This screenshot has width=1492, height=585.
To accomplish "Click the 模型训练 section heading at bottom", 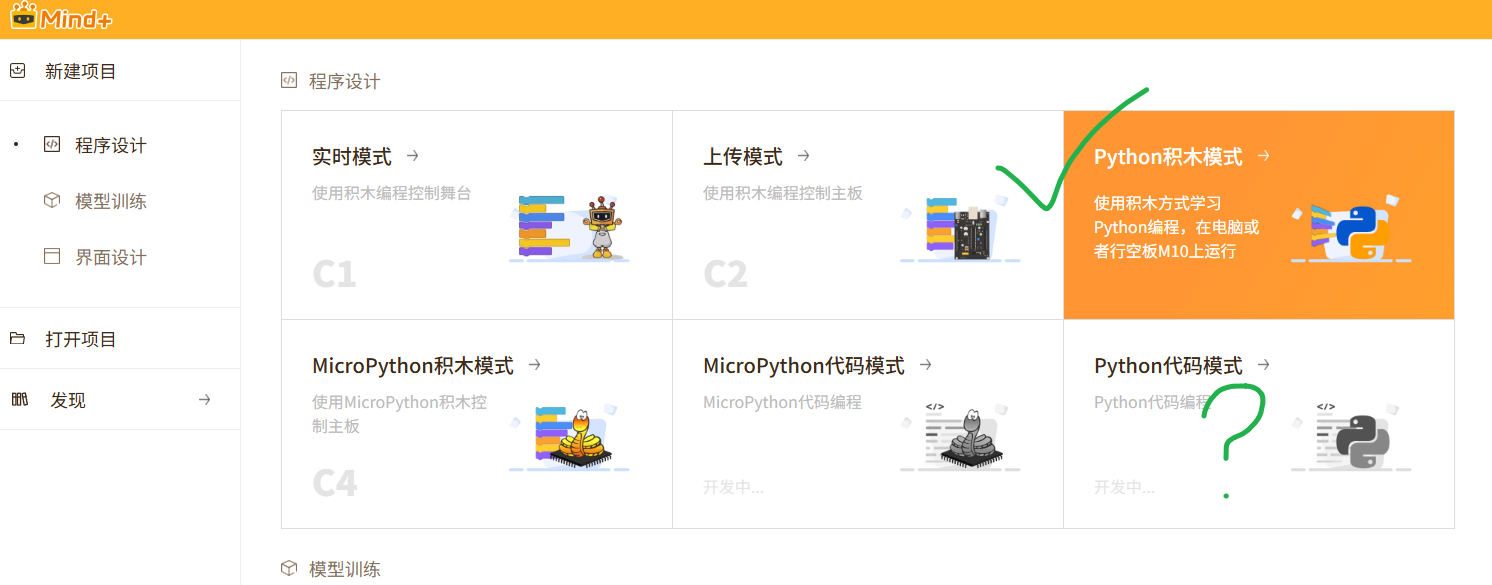I will (x=344, y=569).
